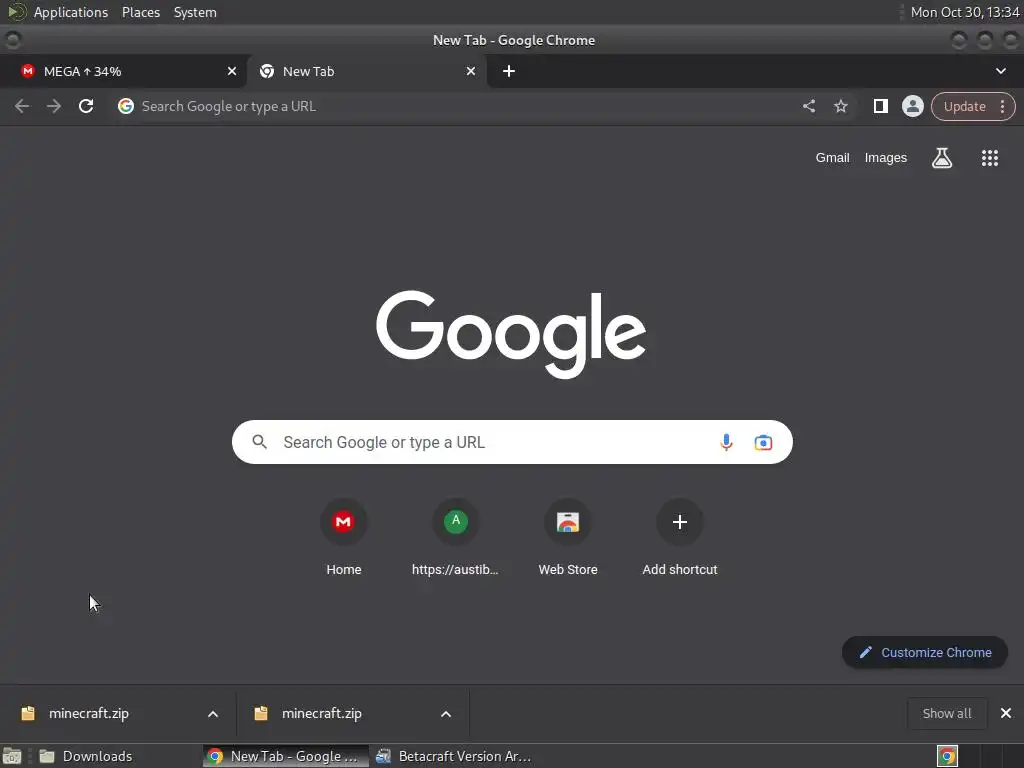
Task: Go back using the back arrow
Action: [22, 106]
